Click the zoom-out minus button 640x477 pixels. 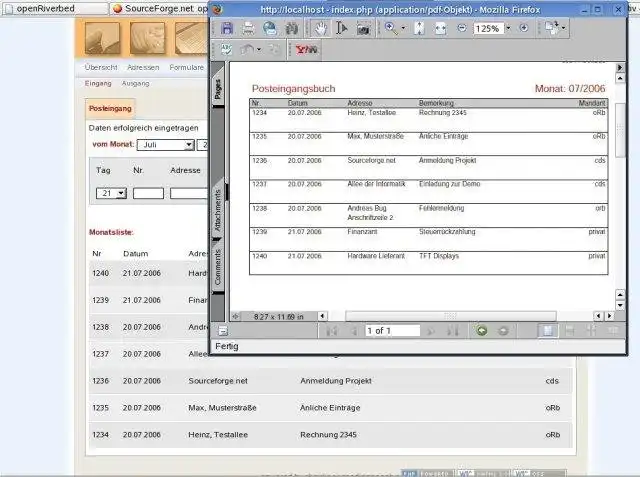(x=462, y=29)
